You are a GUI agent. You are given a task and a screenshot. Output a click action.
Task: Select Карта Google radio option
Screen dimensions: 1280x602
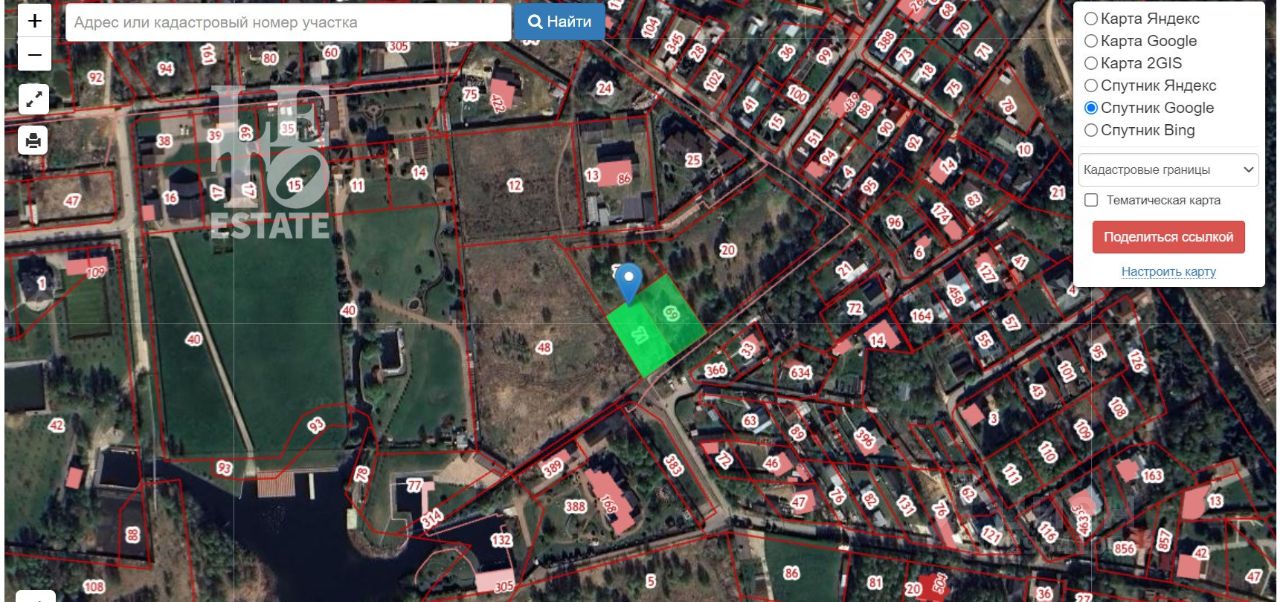(1091, 41)
